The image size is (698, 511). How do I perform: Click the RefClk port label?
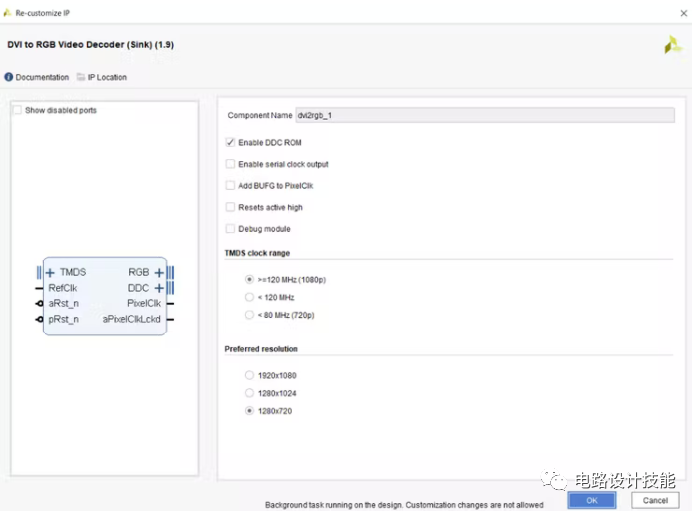click(x=63, y=288)
